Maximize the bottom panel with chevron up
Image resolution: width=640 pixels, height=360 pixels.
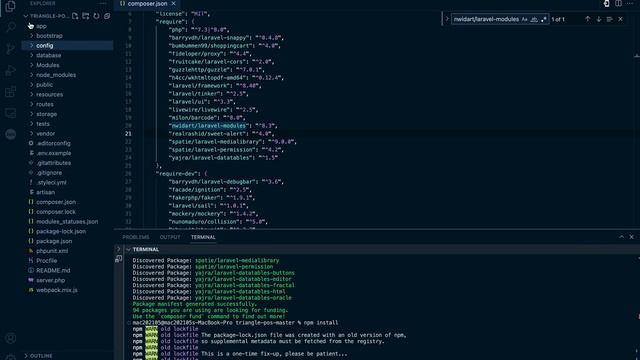pos(621,237)
